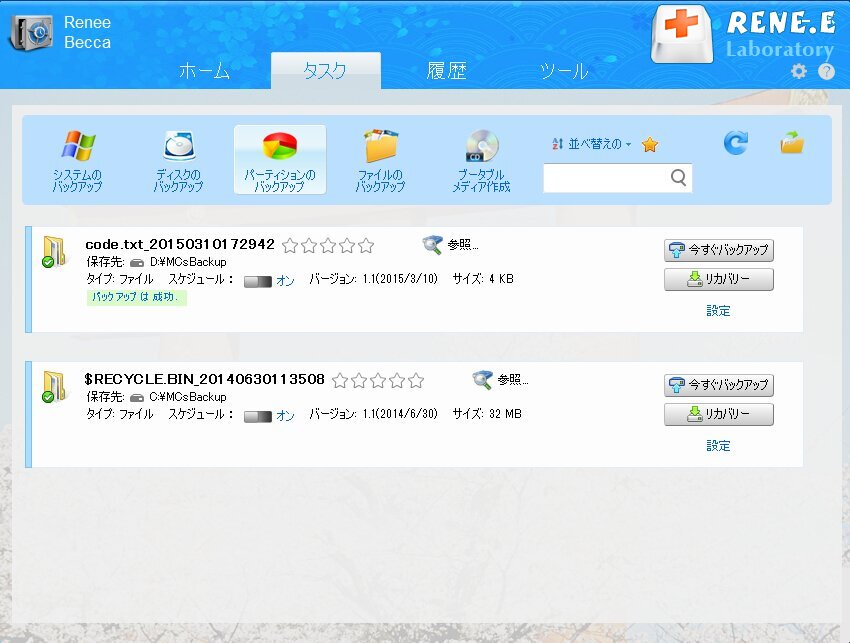Click the yellow favorites star icon

tap(649, 144)
